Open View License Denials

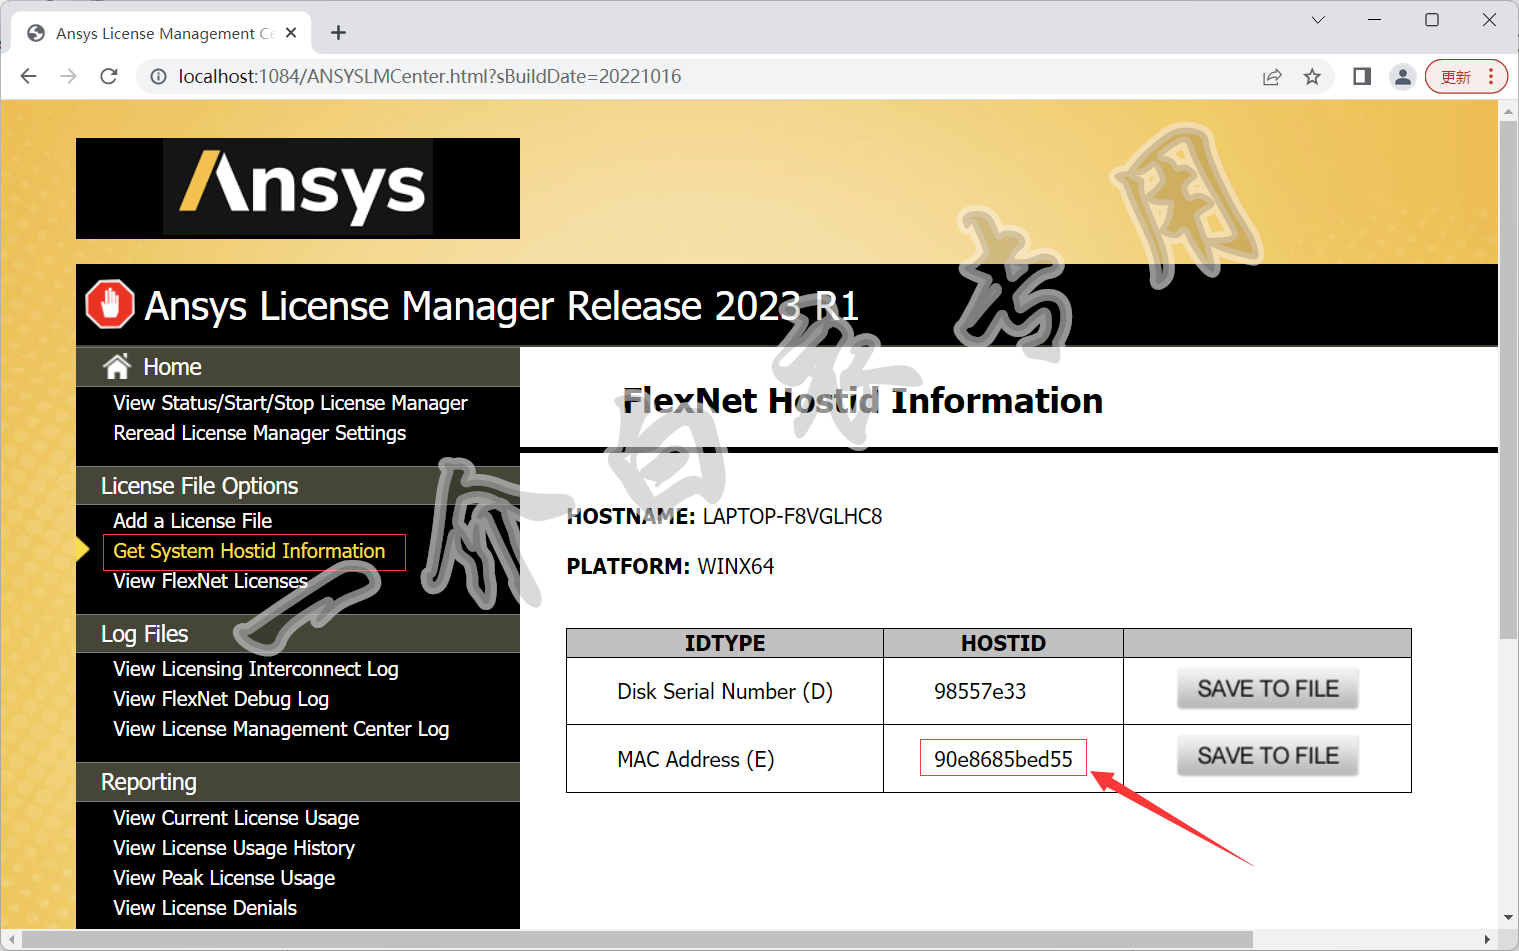click(x=205, y=908)
